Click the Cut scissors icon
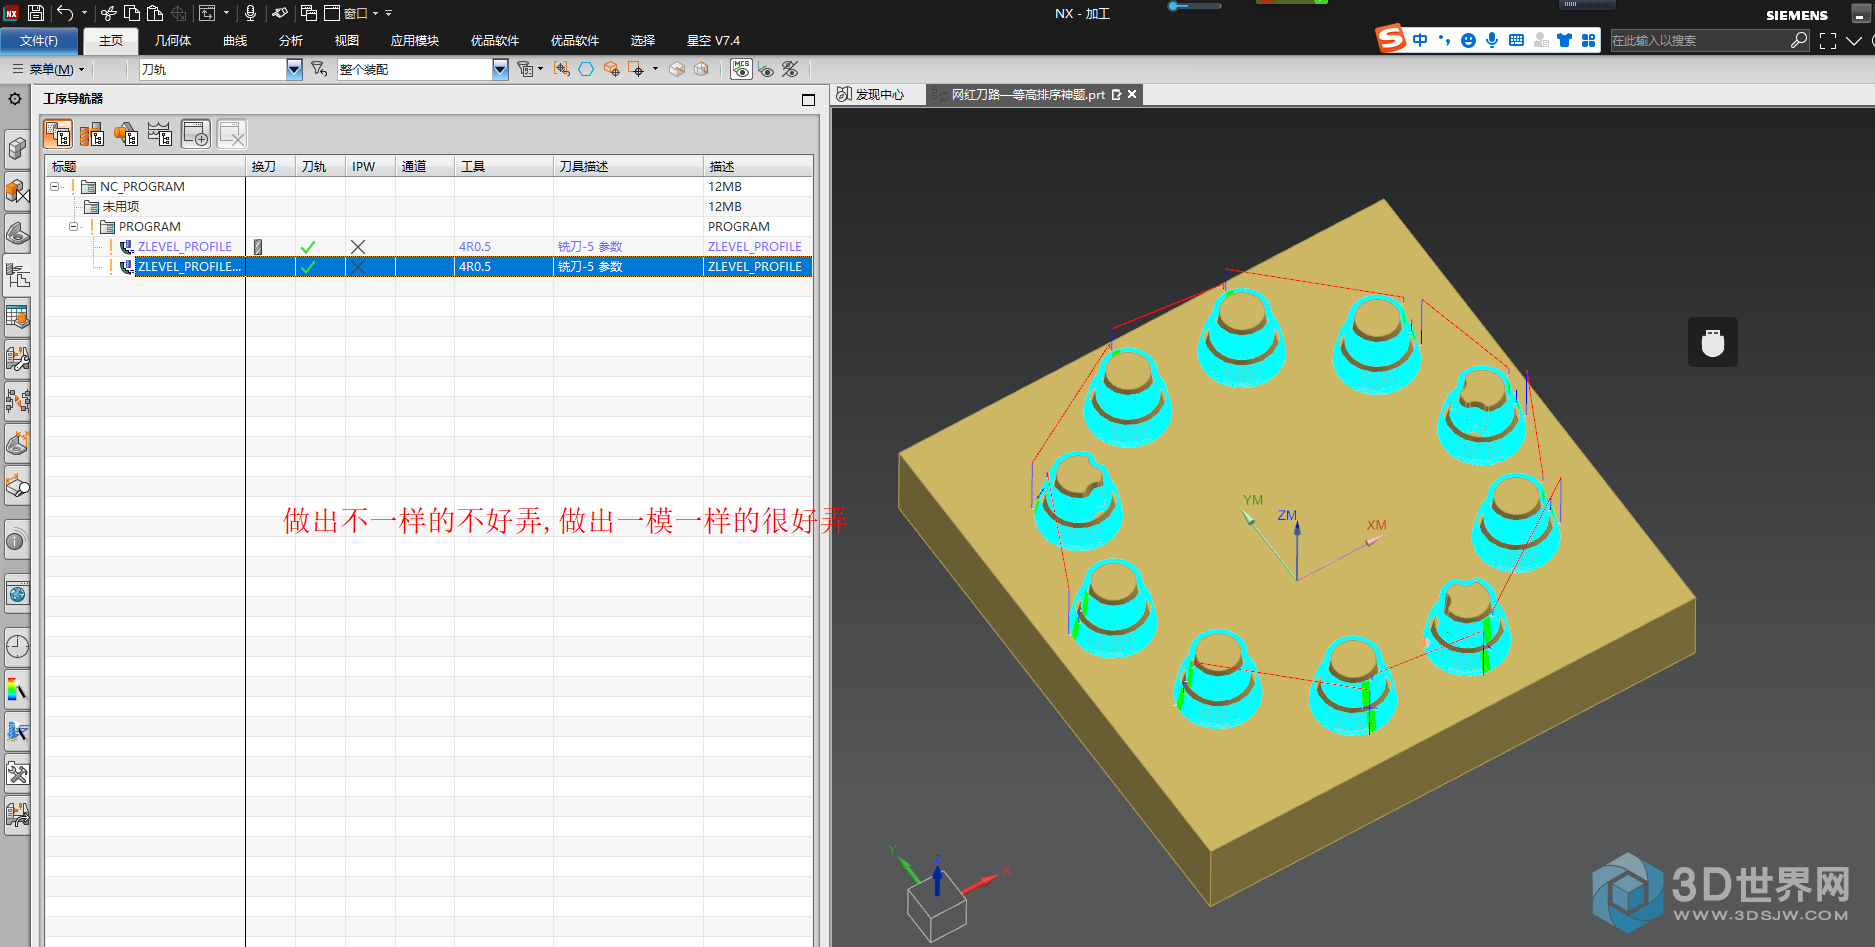Screen dimensions: 1875x947 [x=109, y=13]
